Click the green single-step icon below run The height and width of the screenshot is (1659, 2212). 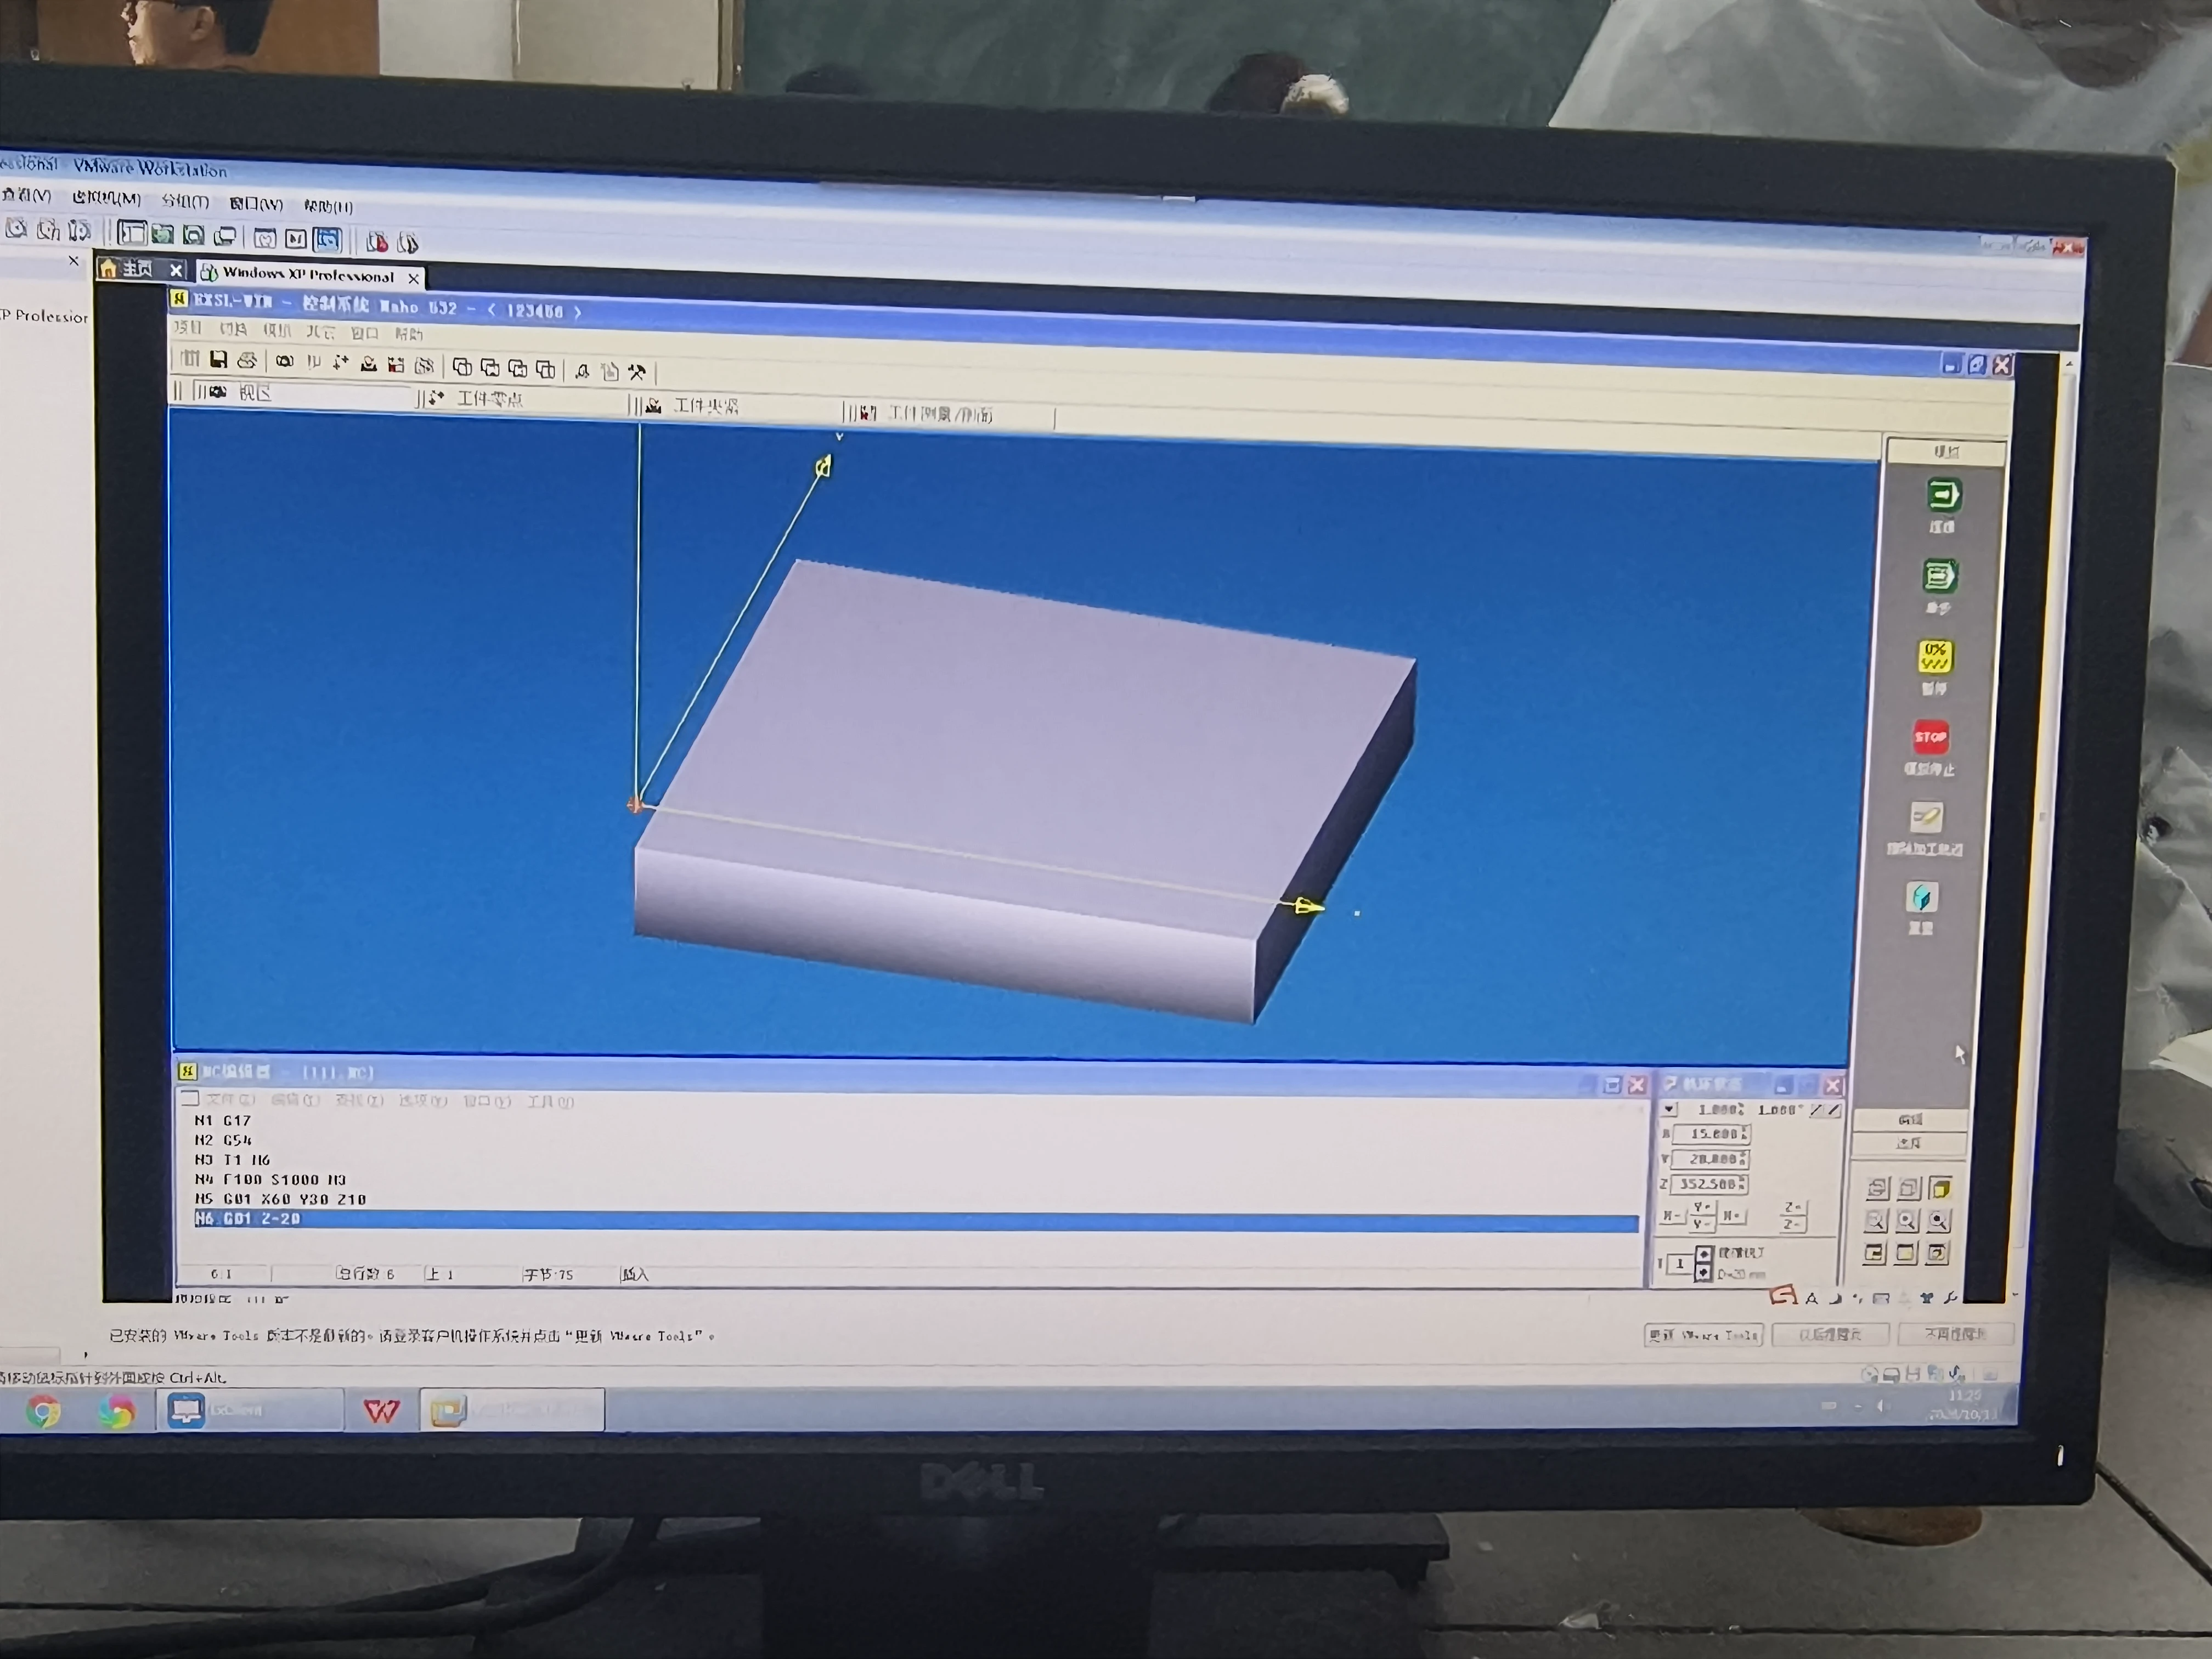(x=1939, y=576)
